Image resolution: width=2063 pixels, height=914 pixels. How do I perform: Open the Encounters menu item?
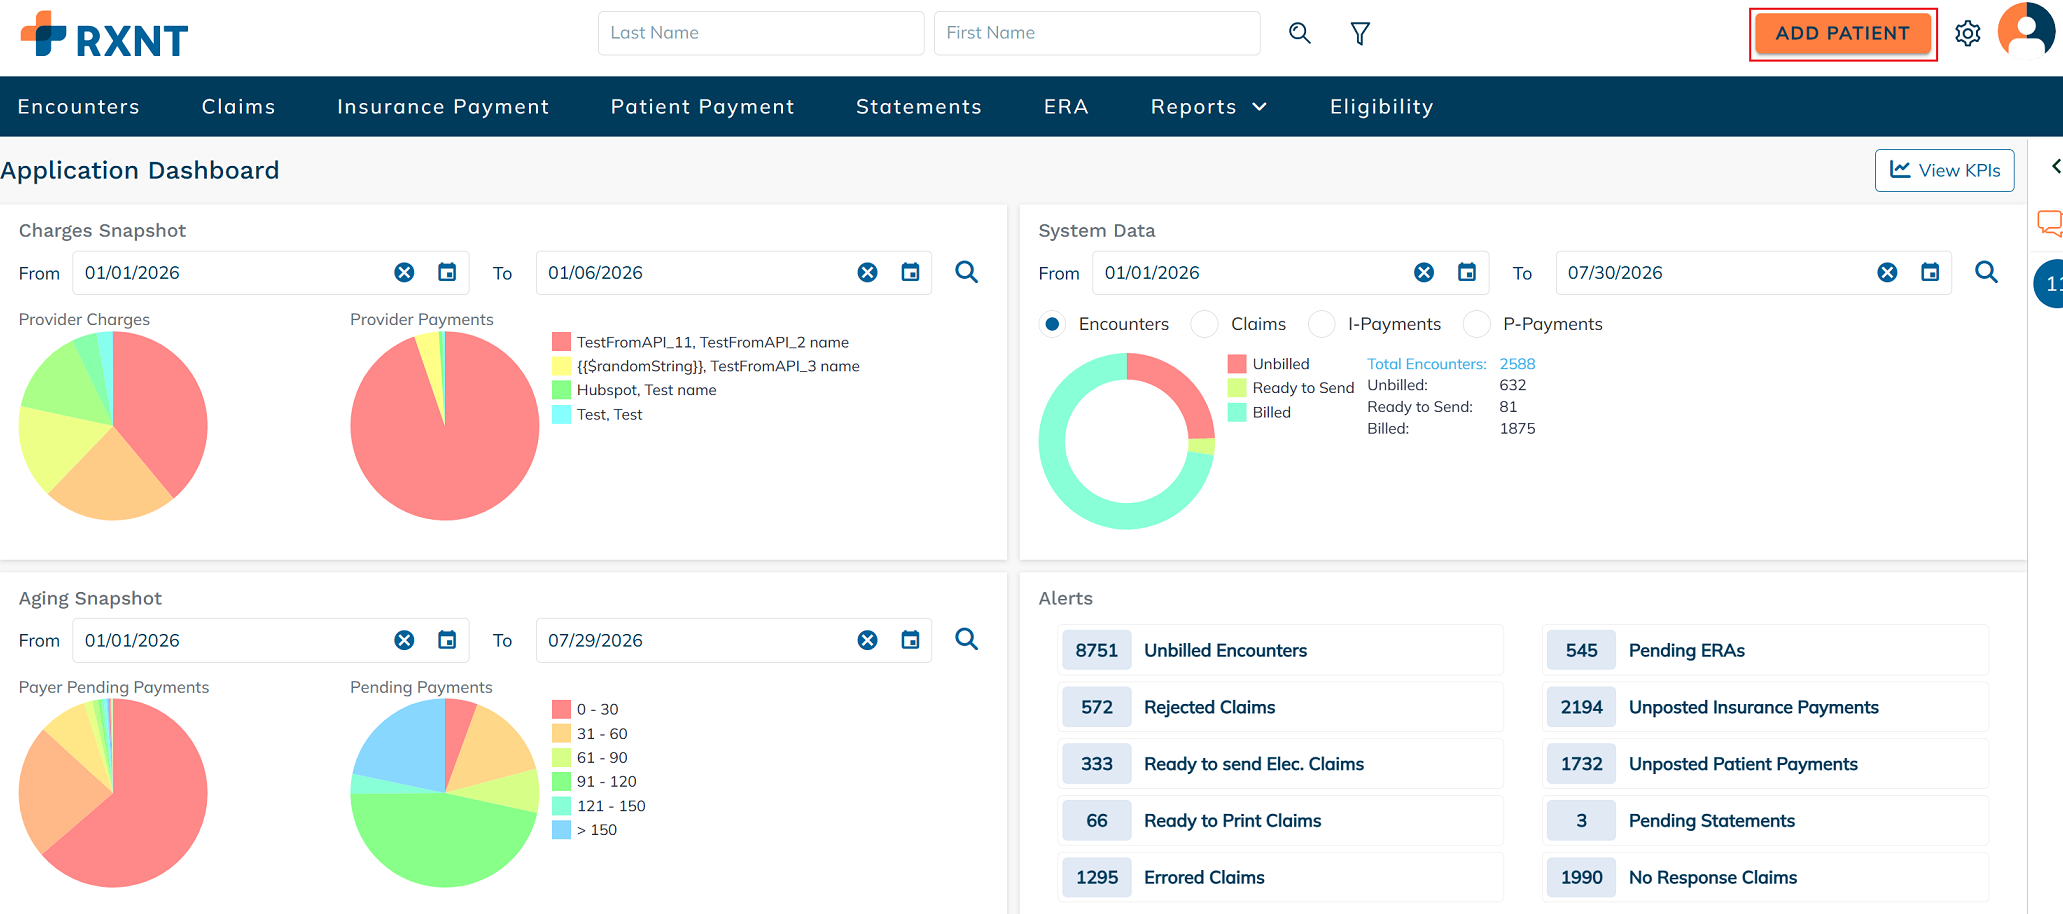coord(79,107)
